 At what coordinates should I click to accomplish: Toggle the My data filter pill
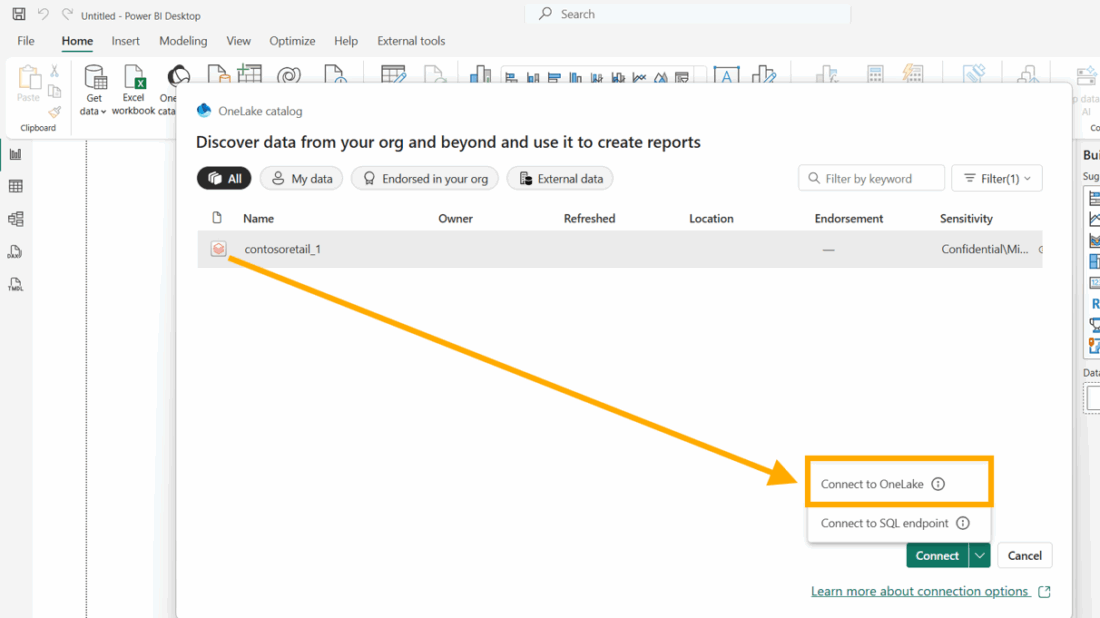(x=302, y=179)
